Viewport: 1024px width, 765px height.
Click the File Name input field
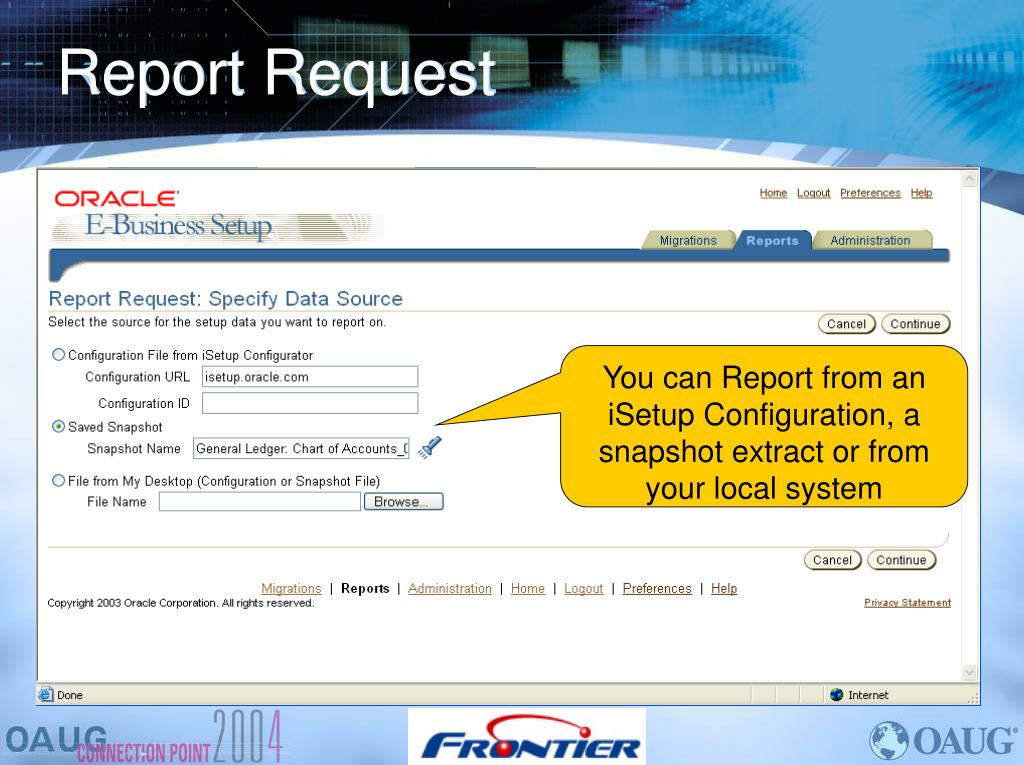coord(260,502)
